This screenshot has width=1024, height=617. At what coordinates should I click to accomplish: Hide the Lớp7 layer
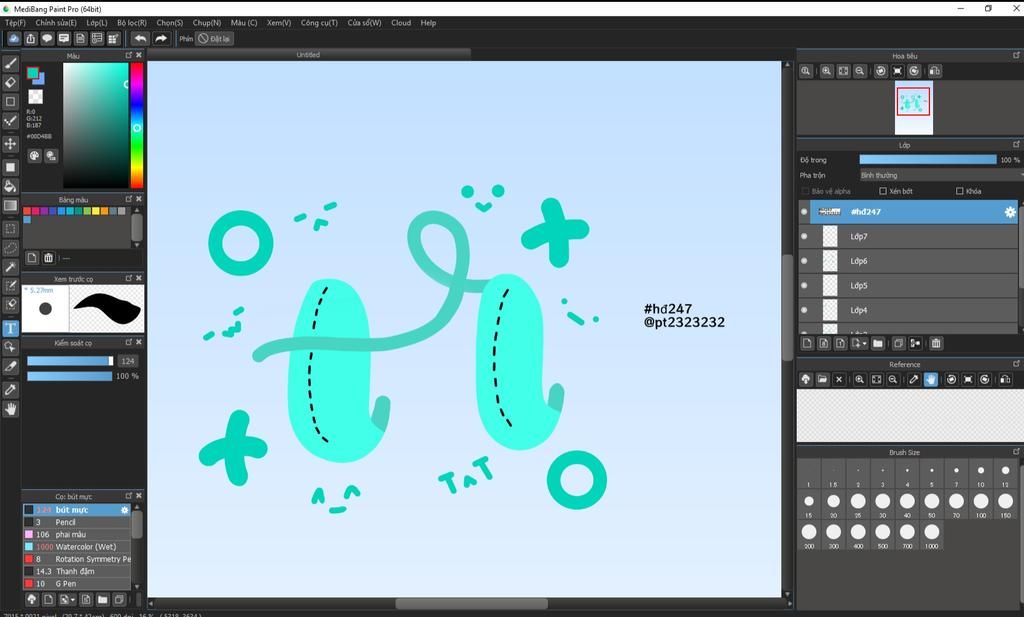point(804,236)
